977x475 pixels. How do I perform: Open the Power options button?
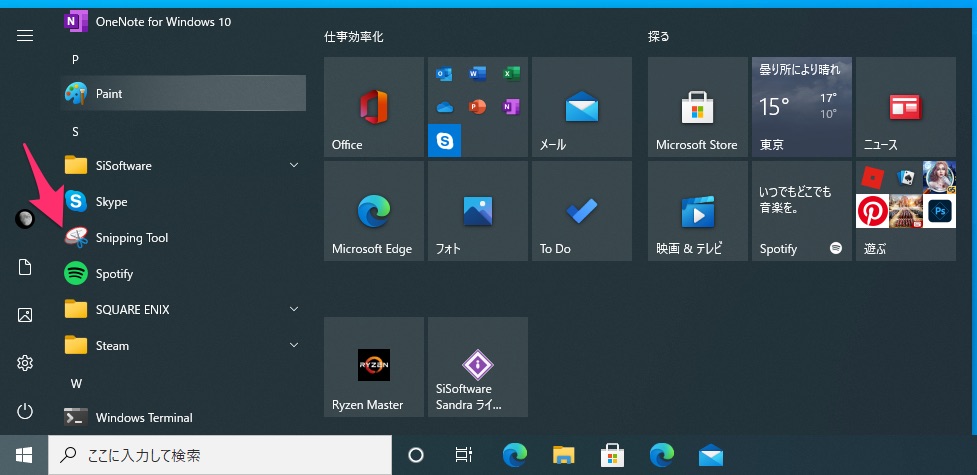pyautogui.click(x=25, y=411)
